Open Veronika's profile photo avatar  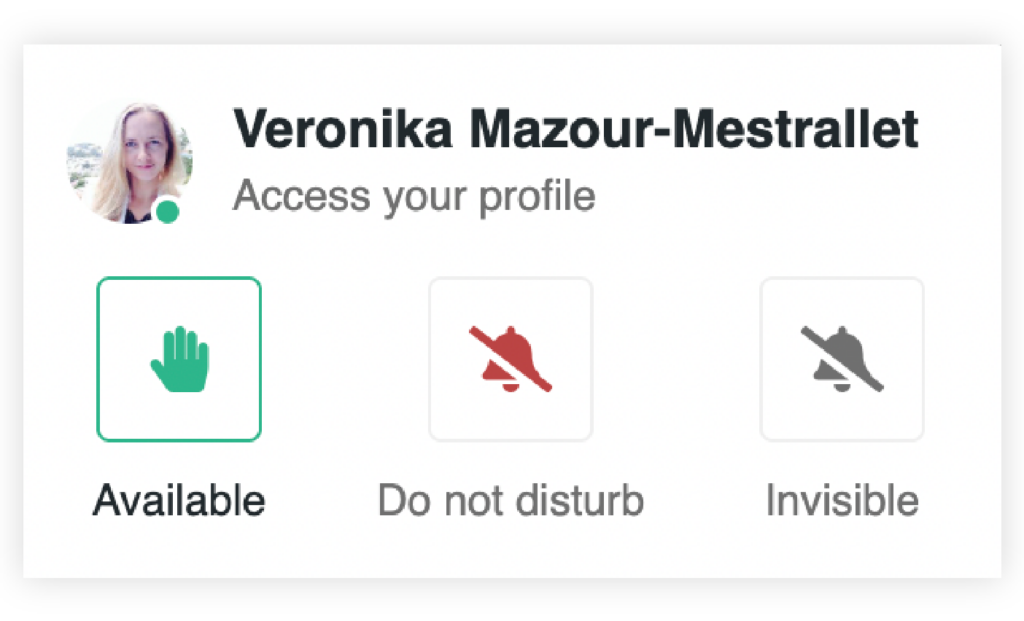pos(128,162)
